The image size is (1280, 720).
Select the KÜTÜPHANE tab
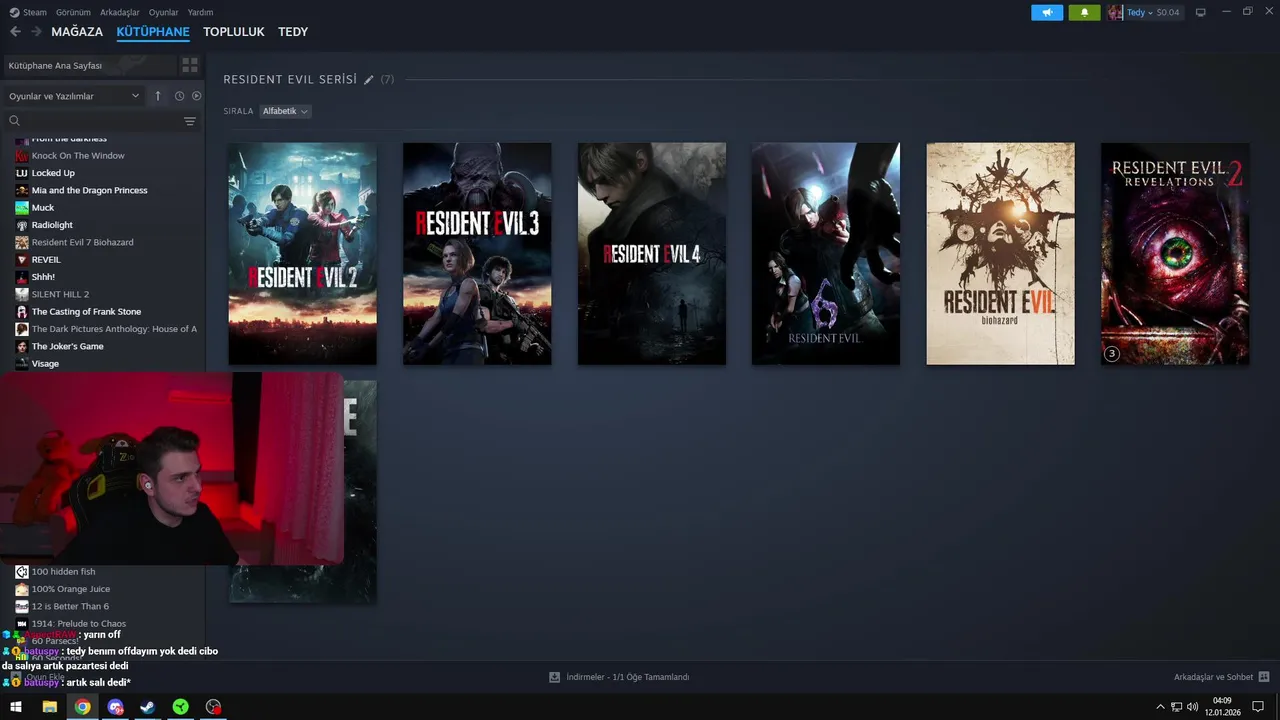(153, 32)
